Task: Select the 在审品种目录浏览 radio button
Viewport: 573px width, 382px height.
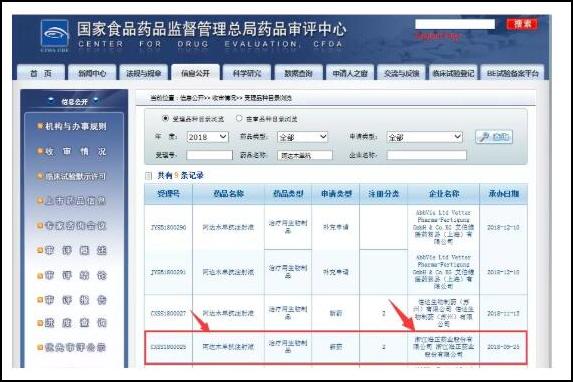Action: (x=239, y=118)
